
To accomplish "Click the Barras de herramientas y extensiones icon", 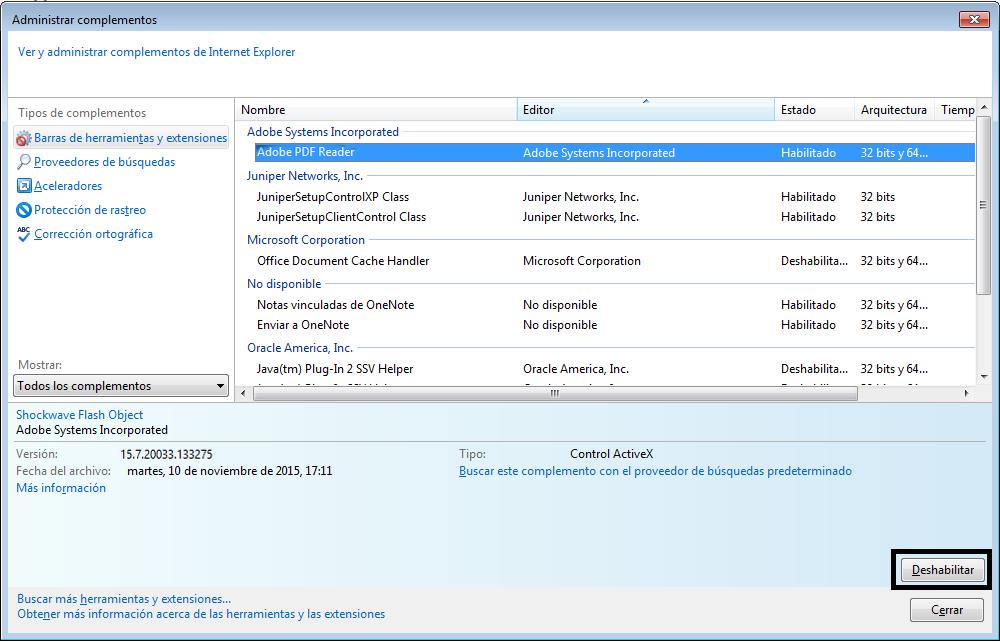I will pyautogui.click(x=24, y=139).
